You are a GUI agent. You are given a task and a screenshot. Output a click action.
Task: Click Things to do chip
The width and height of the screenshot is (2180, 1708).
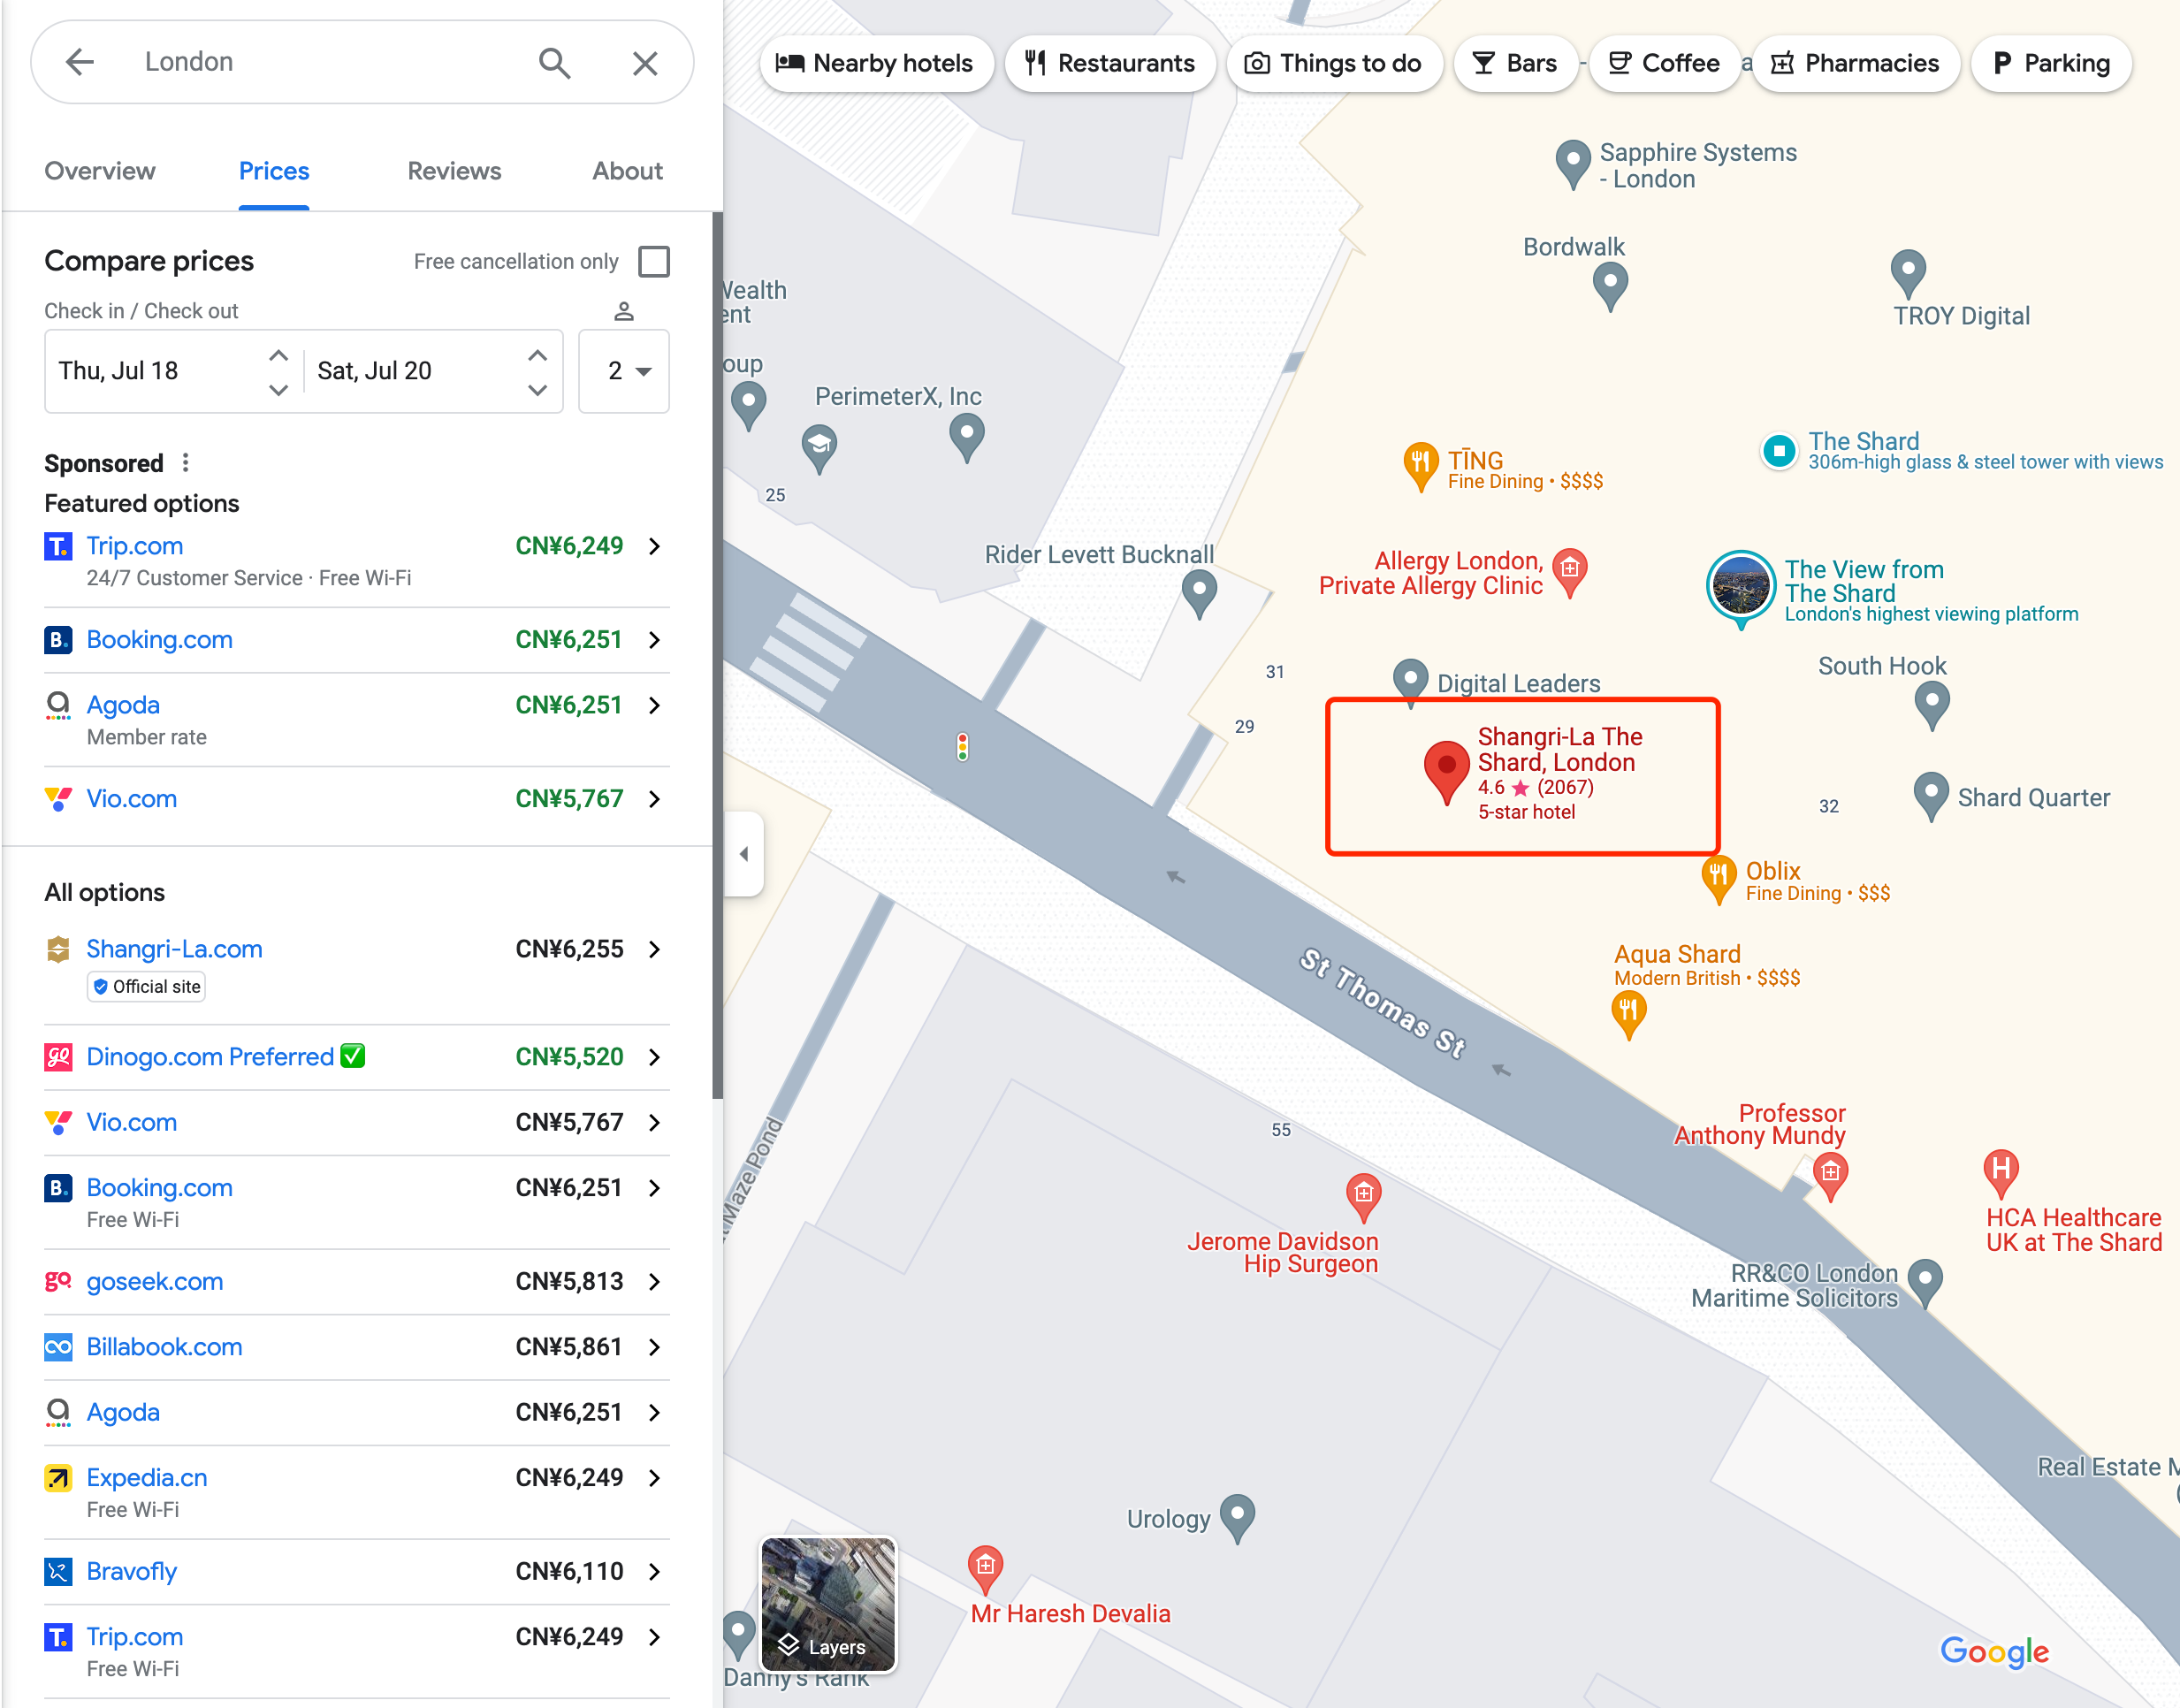coord(1334,64)
